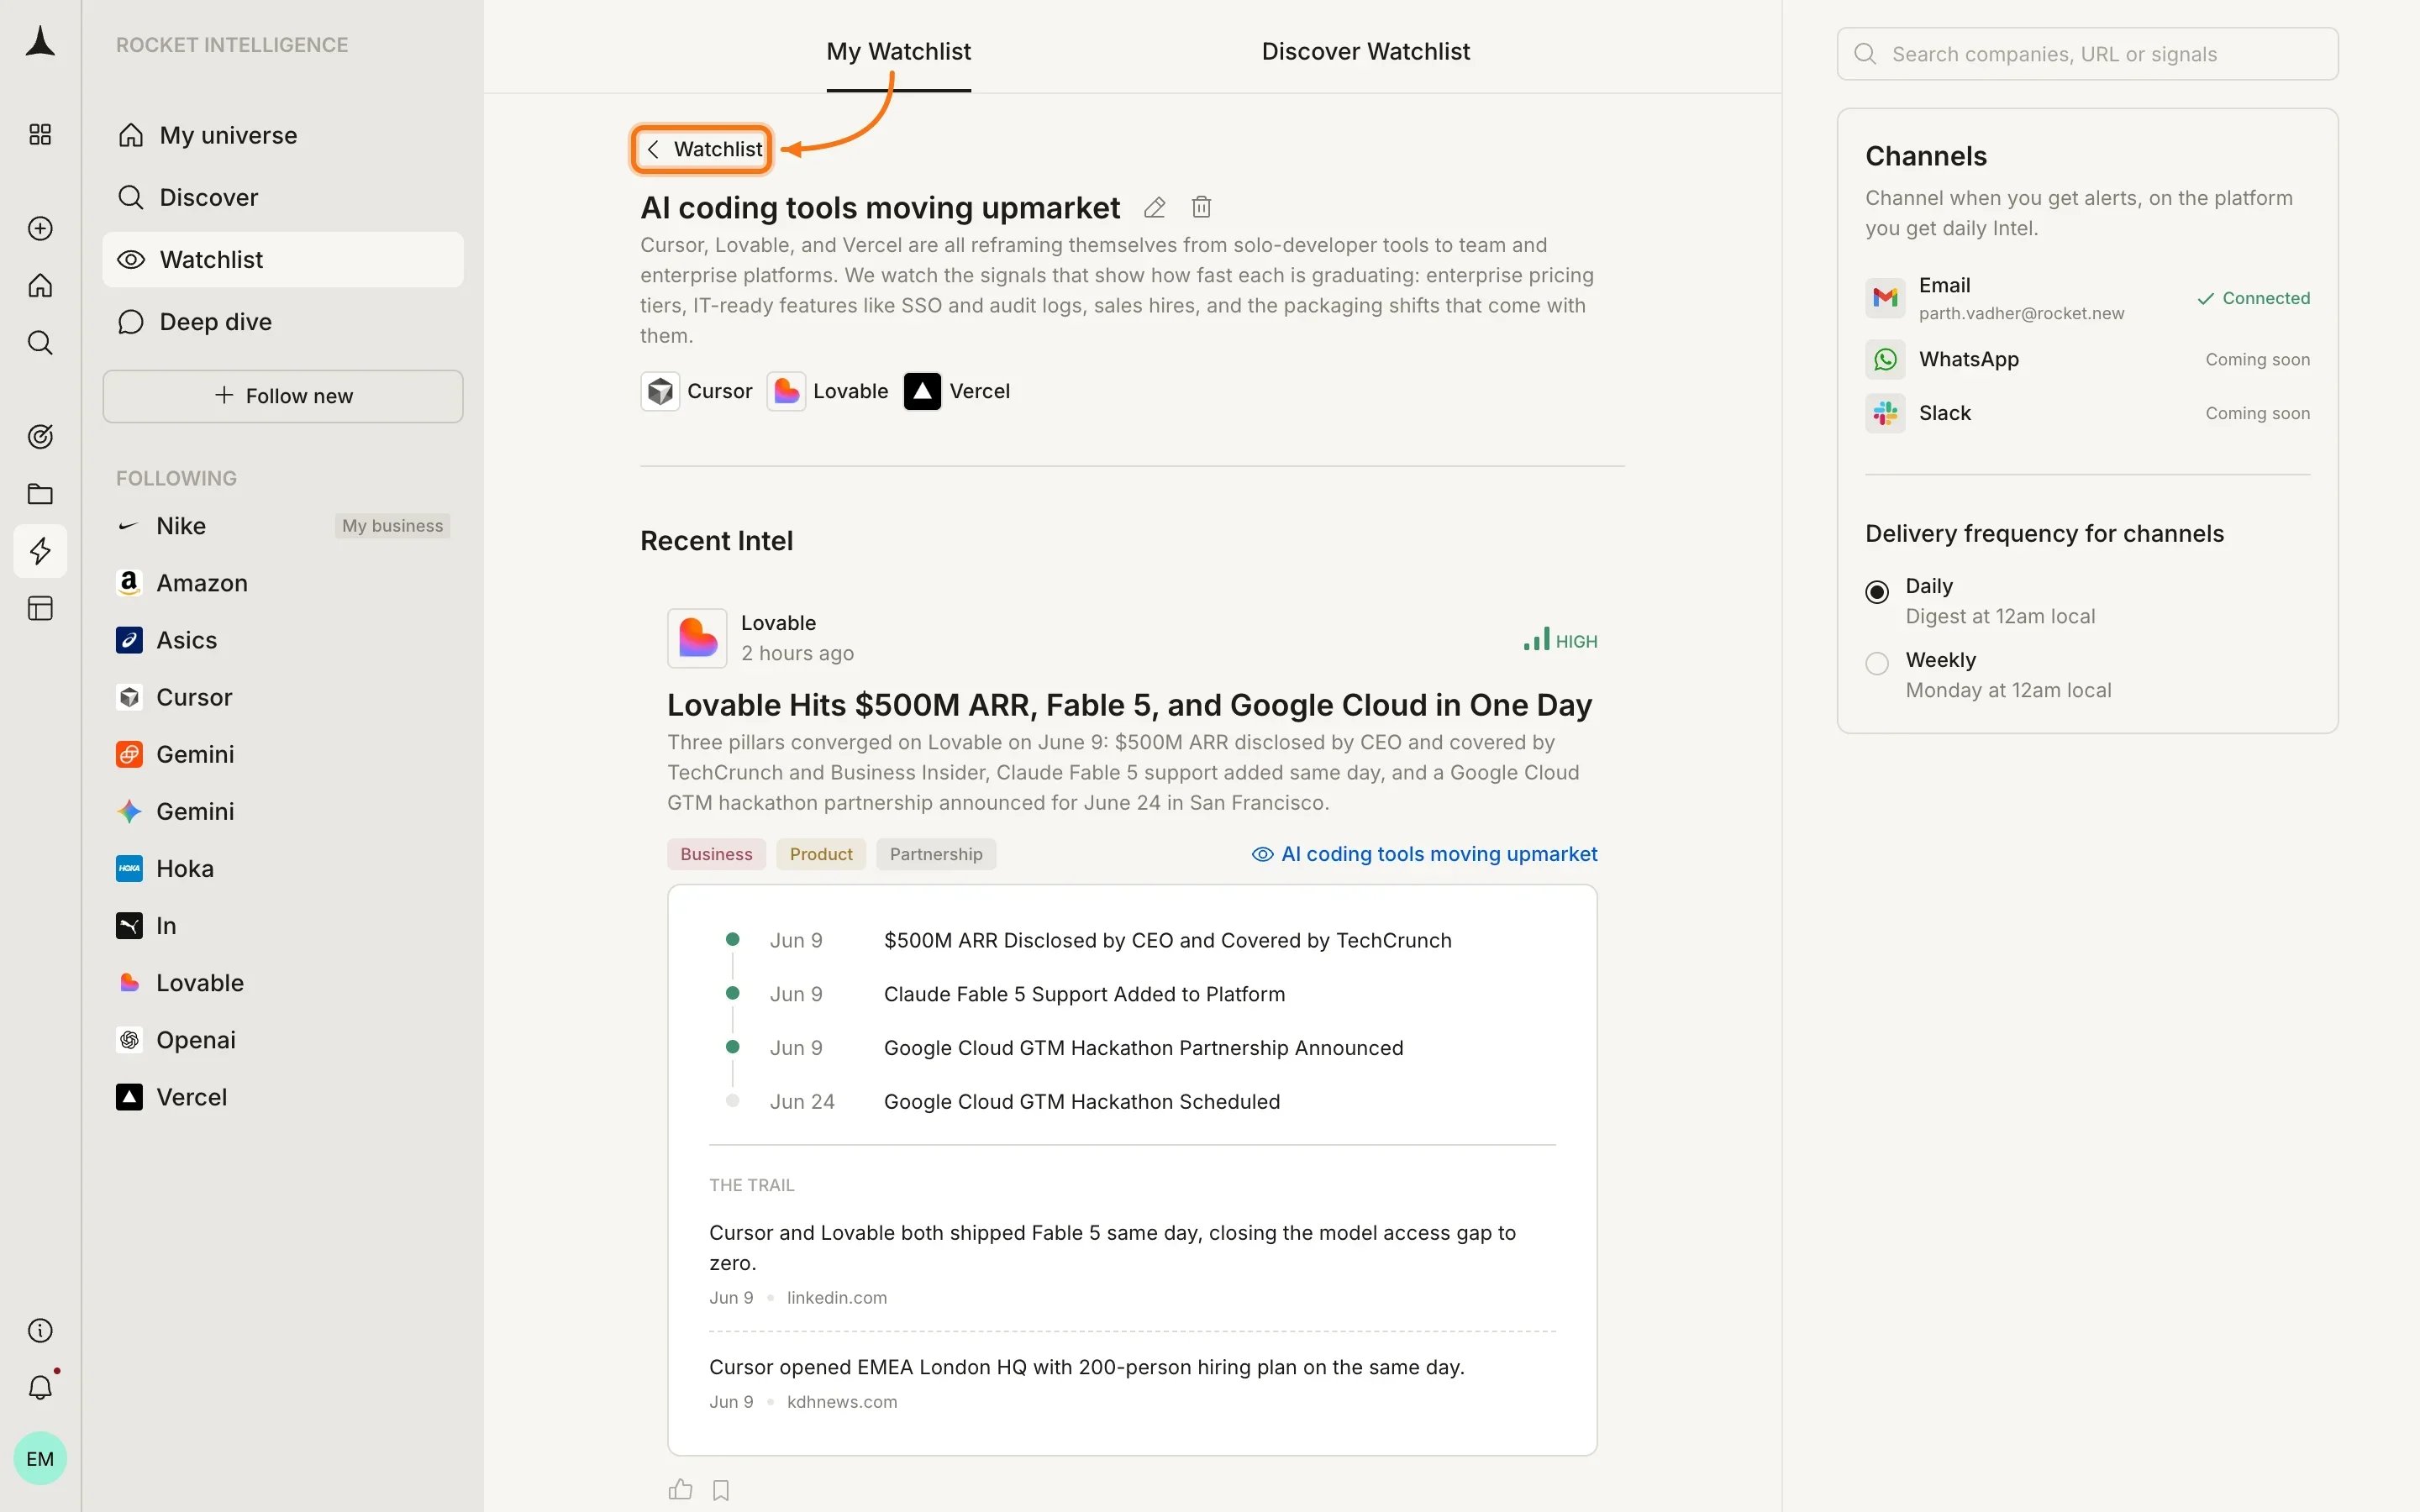Click the home icon in left rail
Image resolution: width=2420 pixels, height=1512 pixels.
coord(40,286)
